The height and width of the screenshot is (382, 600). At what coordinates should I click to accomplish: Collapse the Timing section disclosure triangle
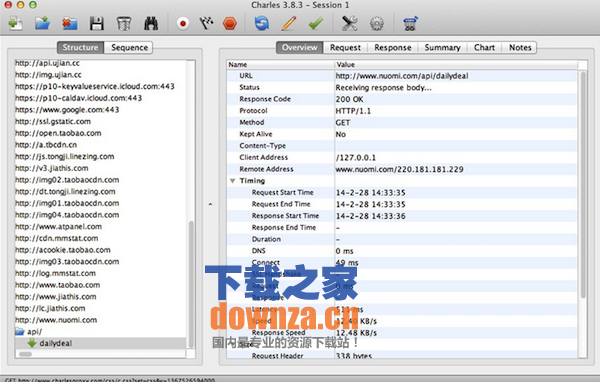pyautogui.click(x=232, y=181)
